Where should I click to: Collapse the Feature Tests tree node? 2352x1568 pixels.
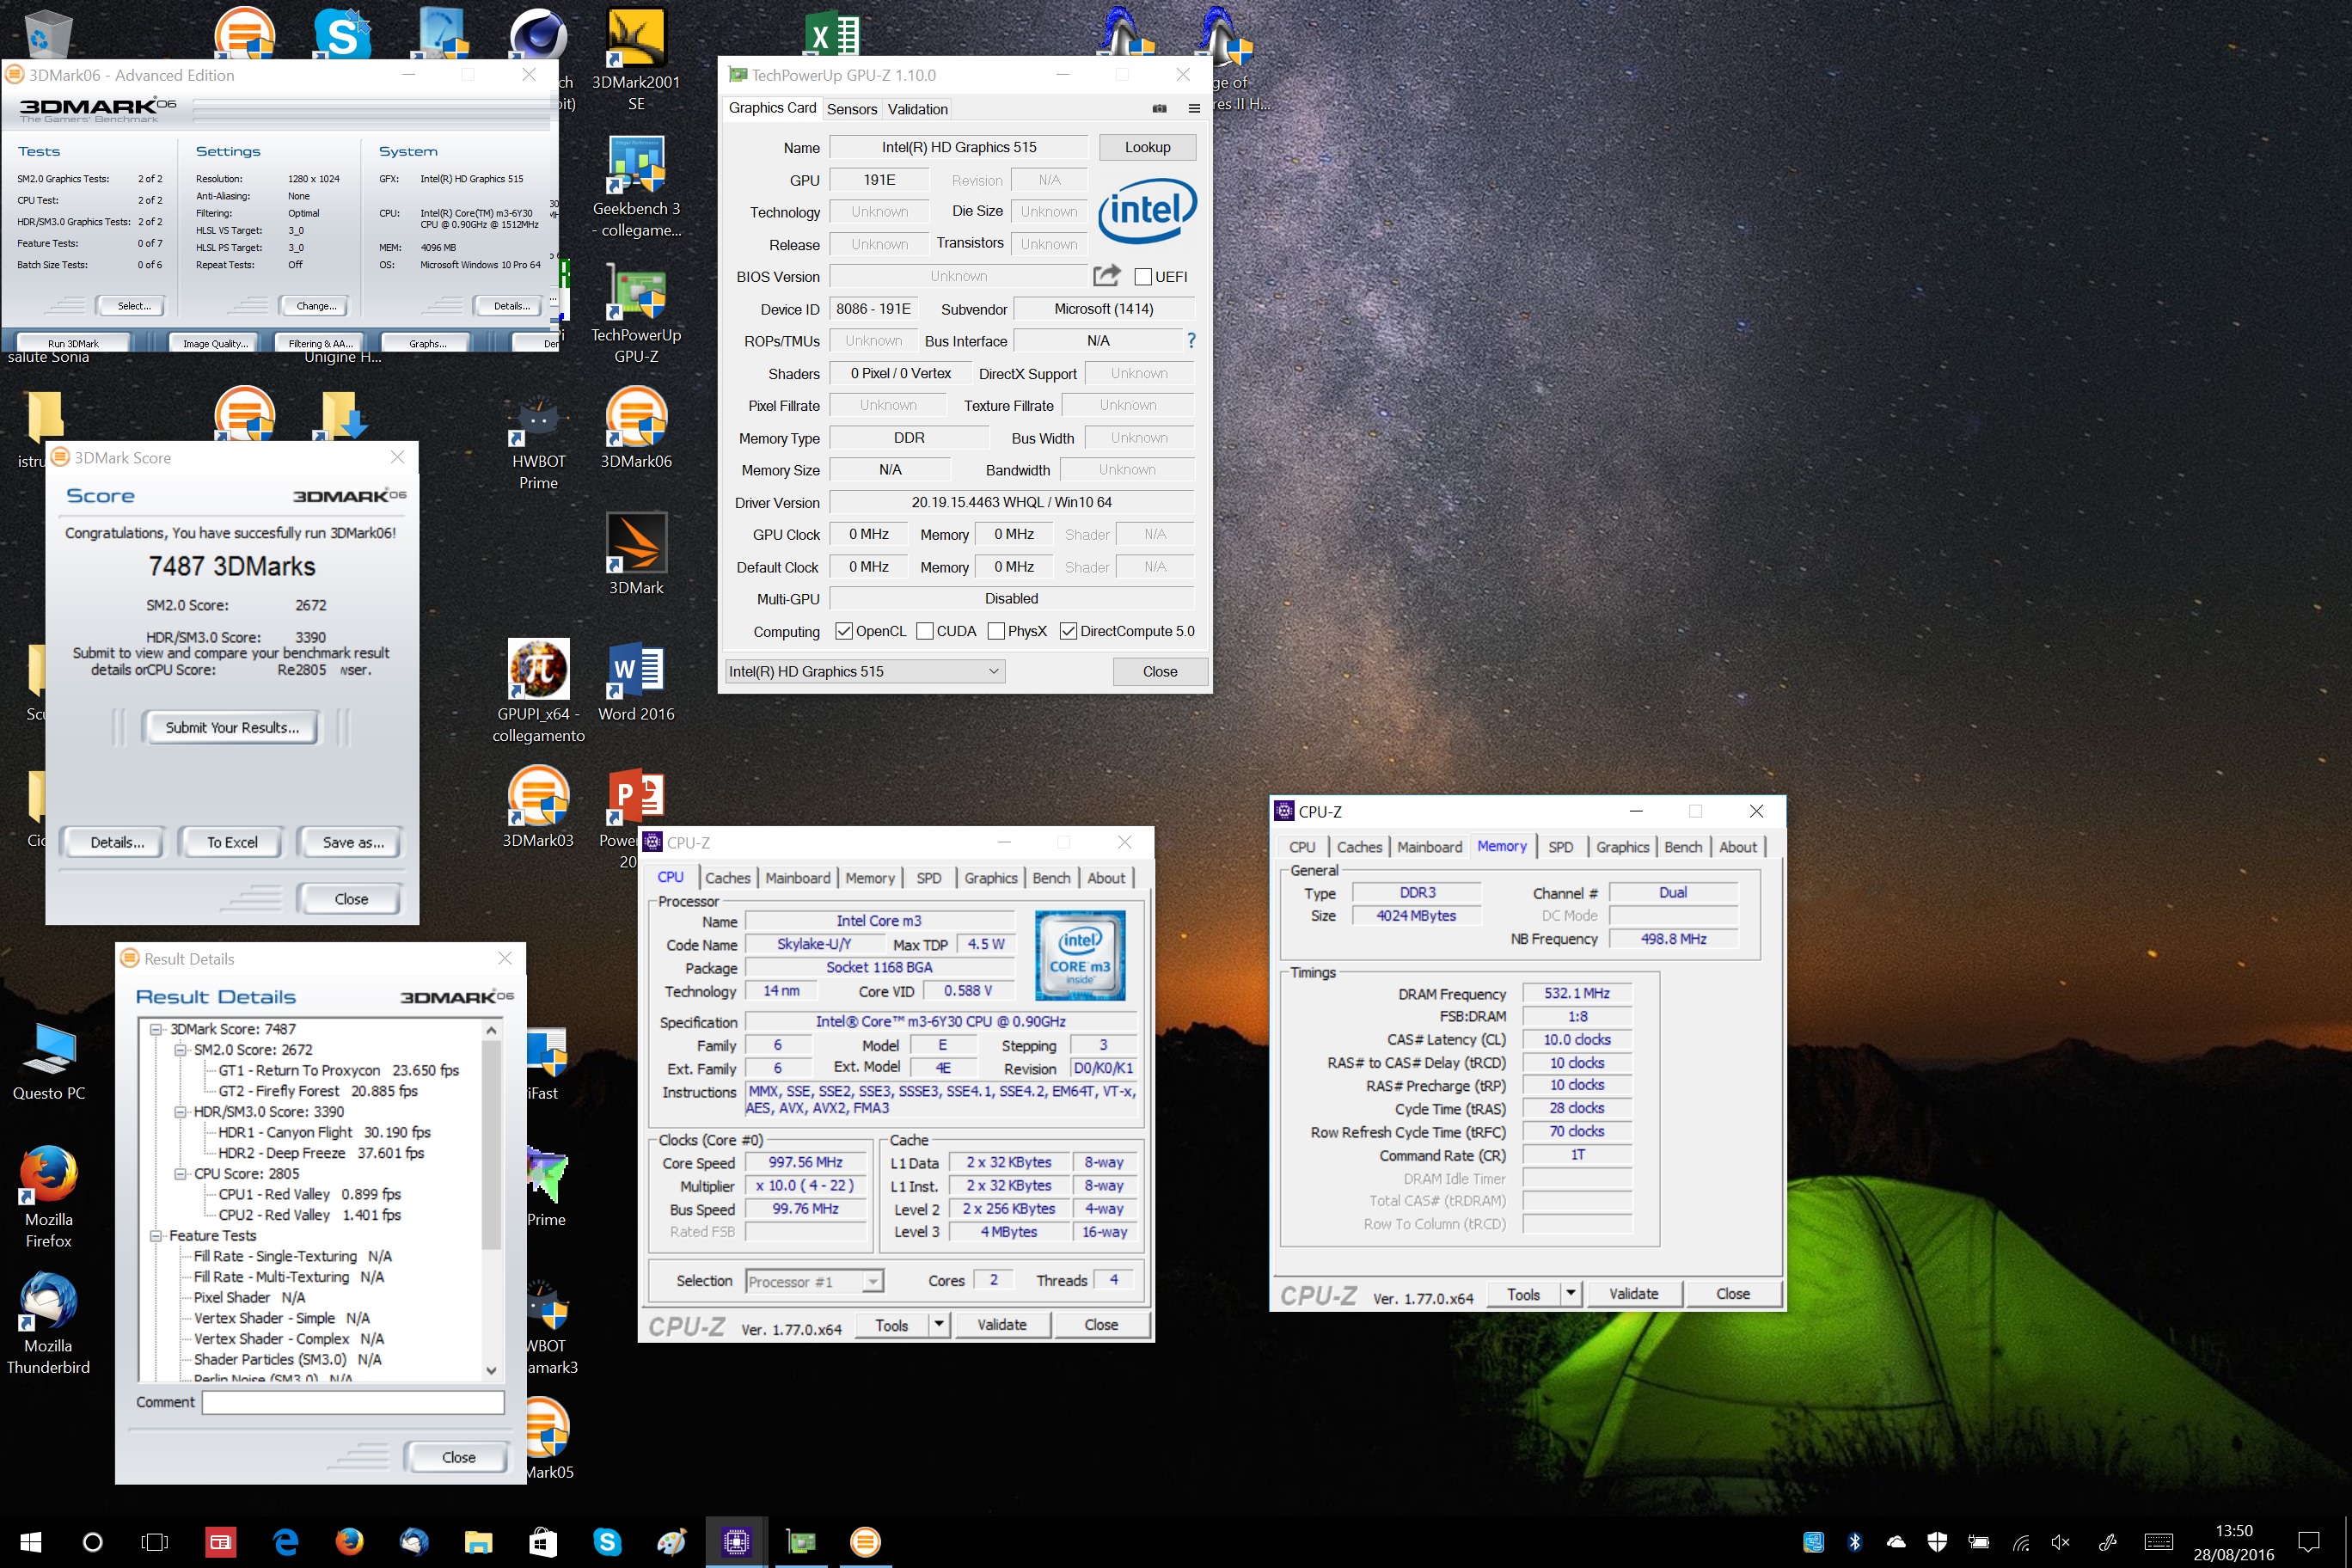tap(156, 1236)
